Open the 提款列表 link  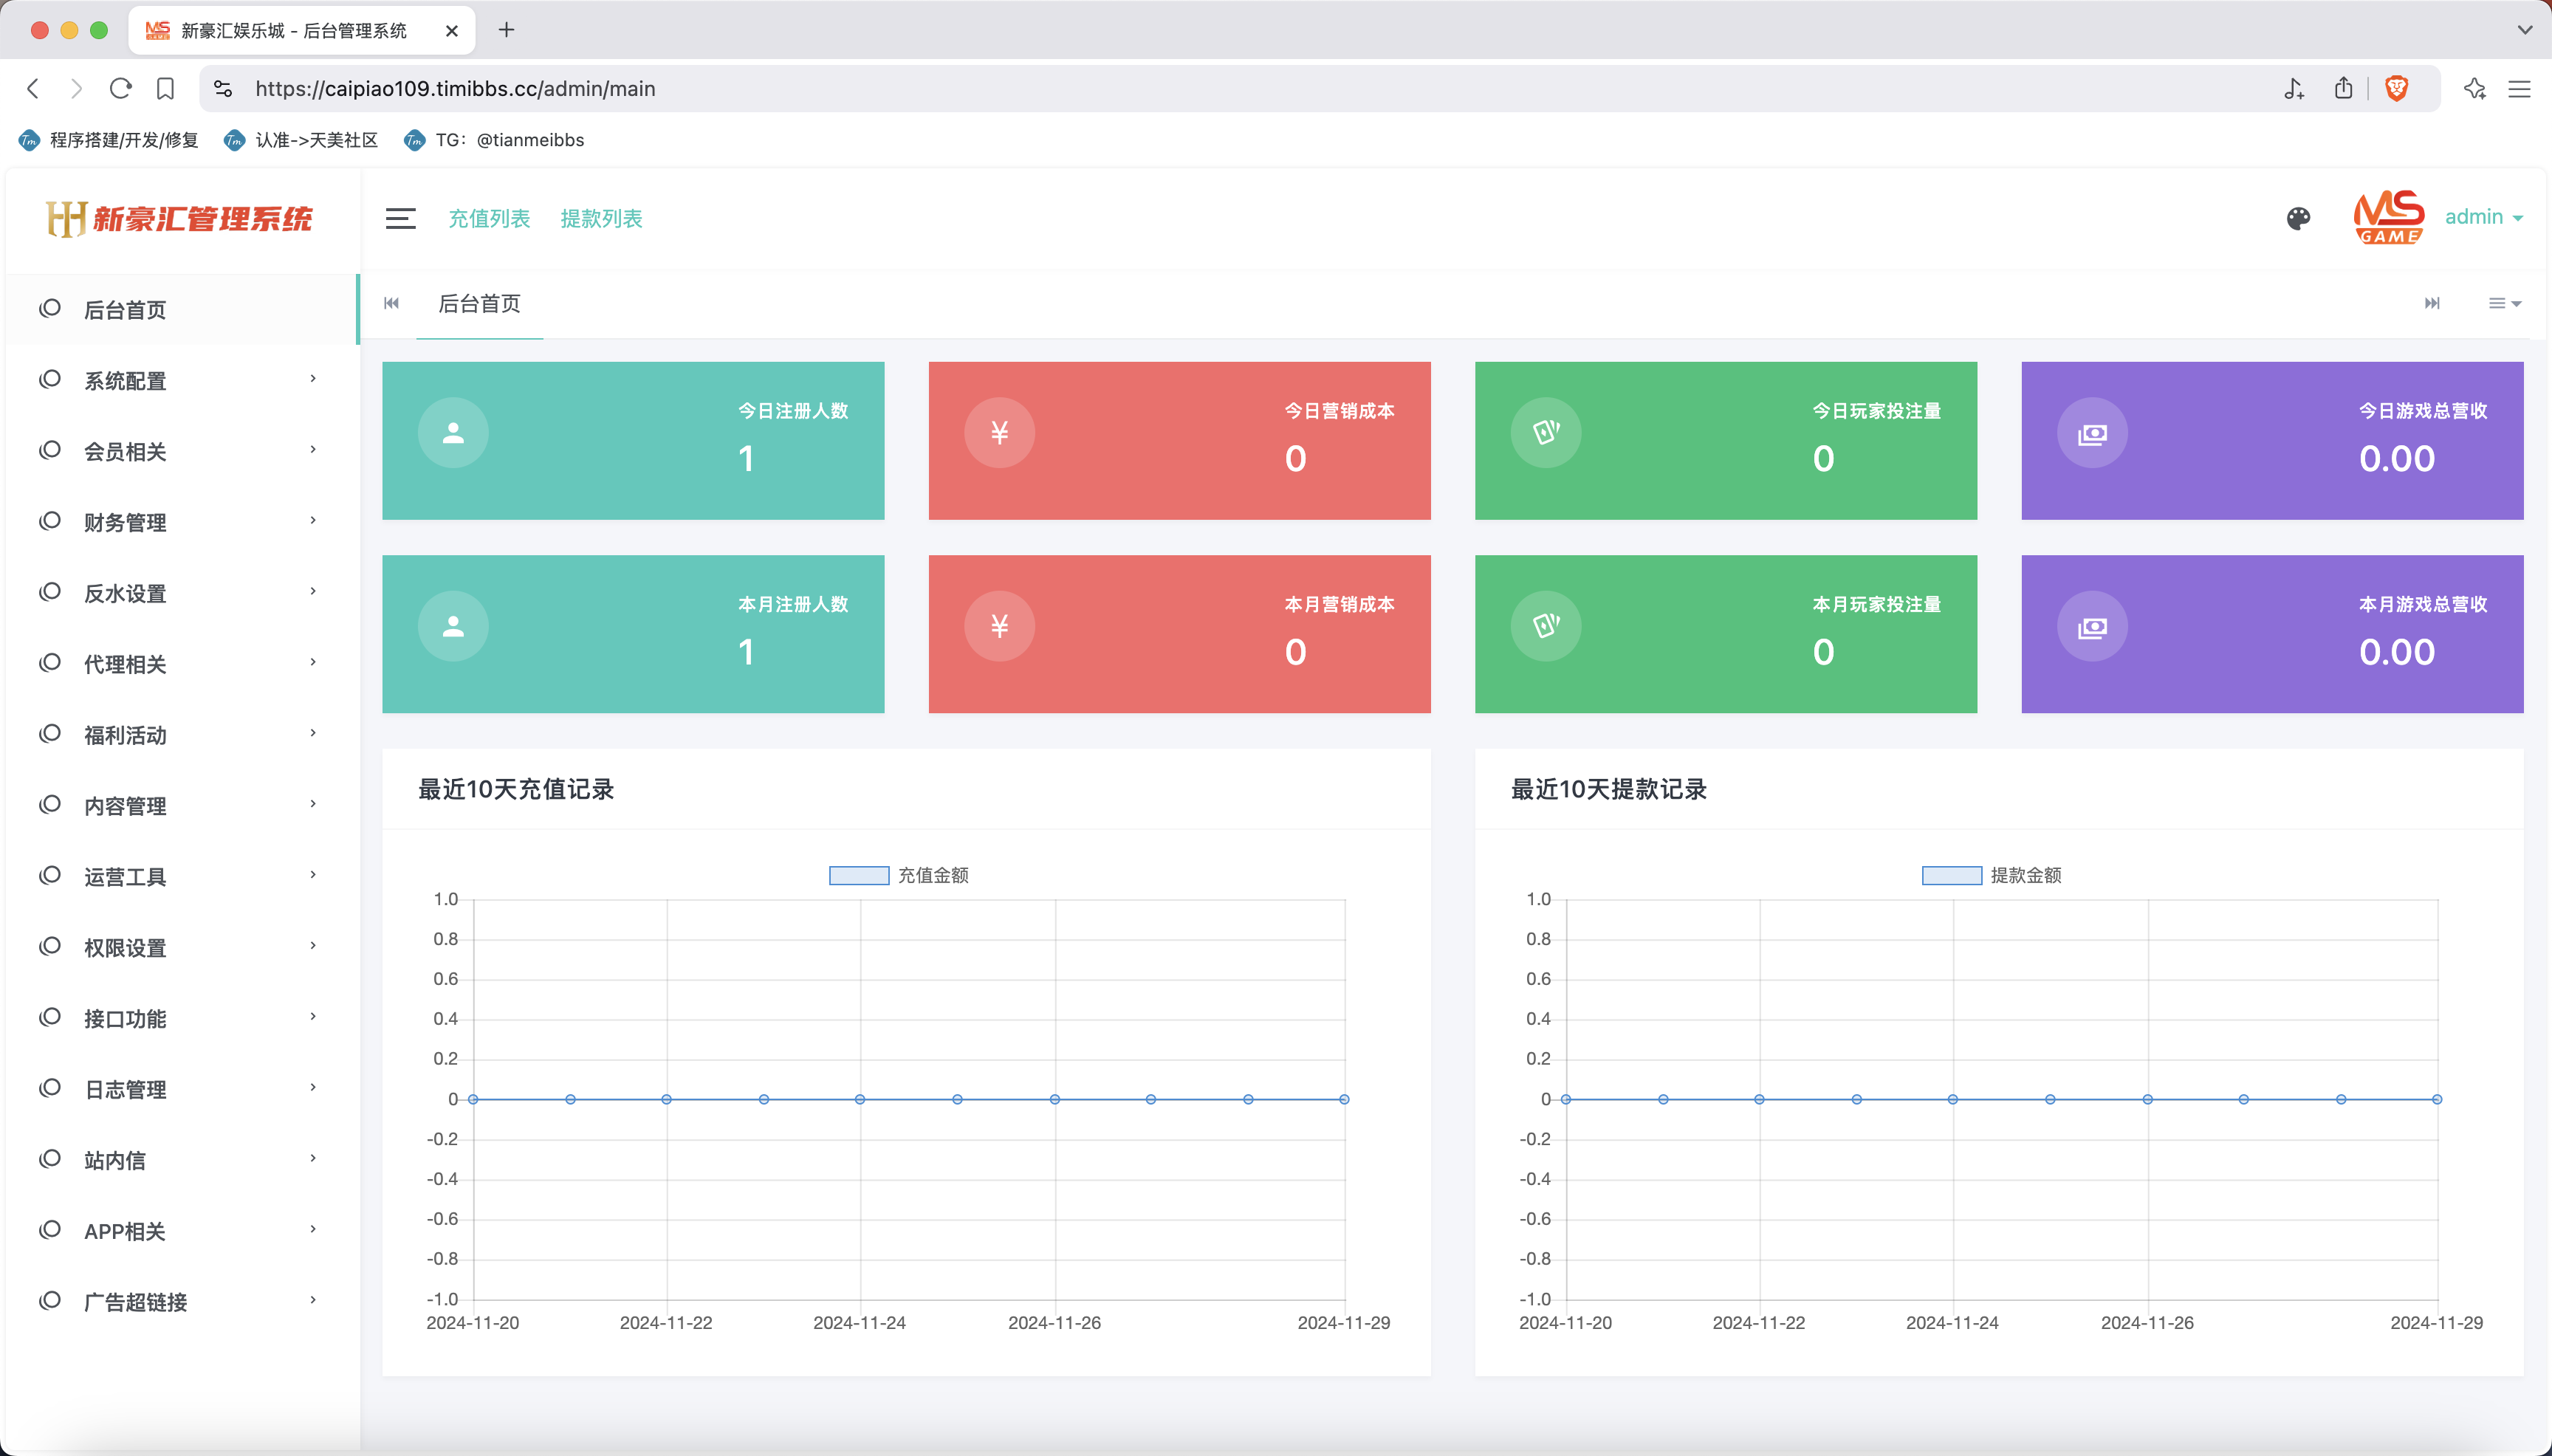point(601,219)
